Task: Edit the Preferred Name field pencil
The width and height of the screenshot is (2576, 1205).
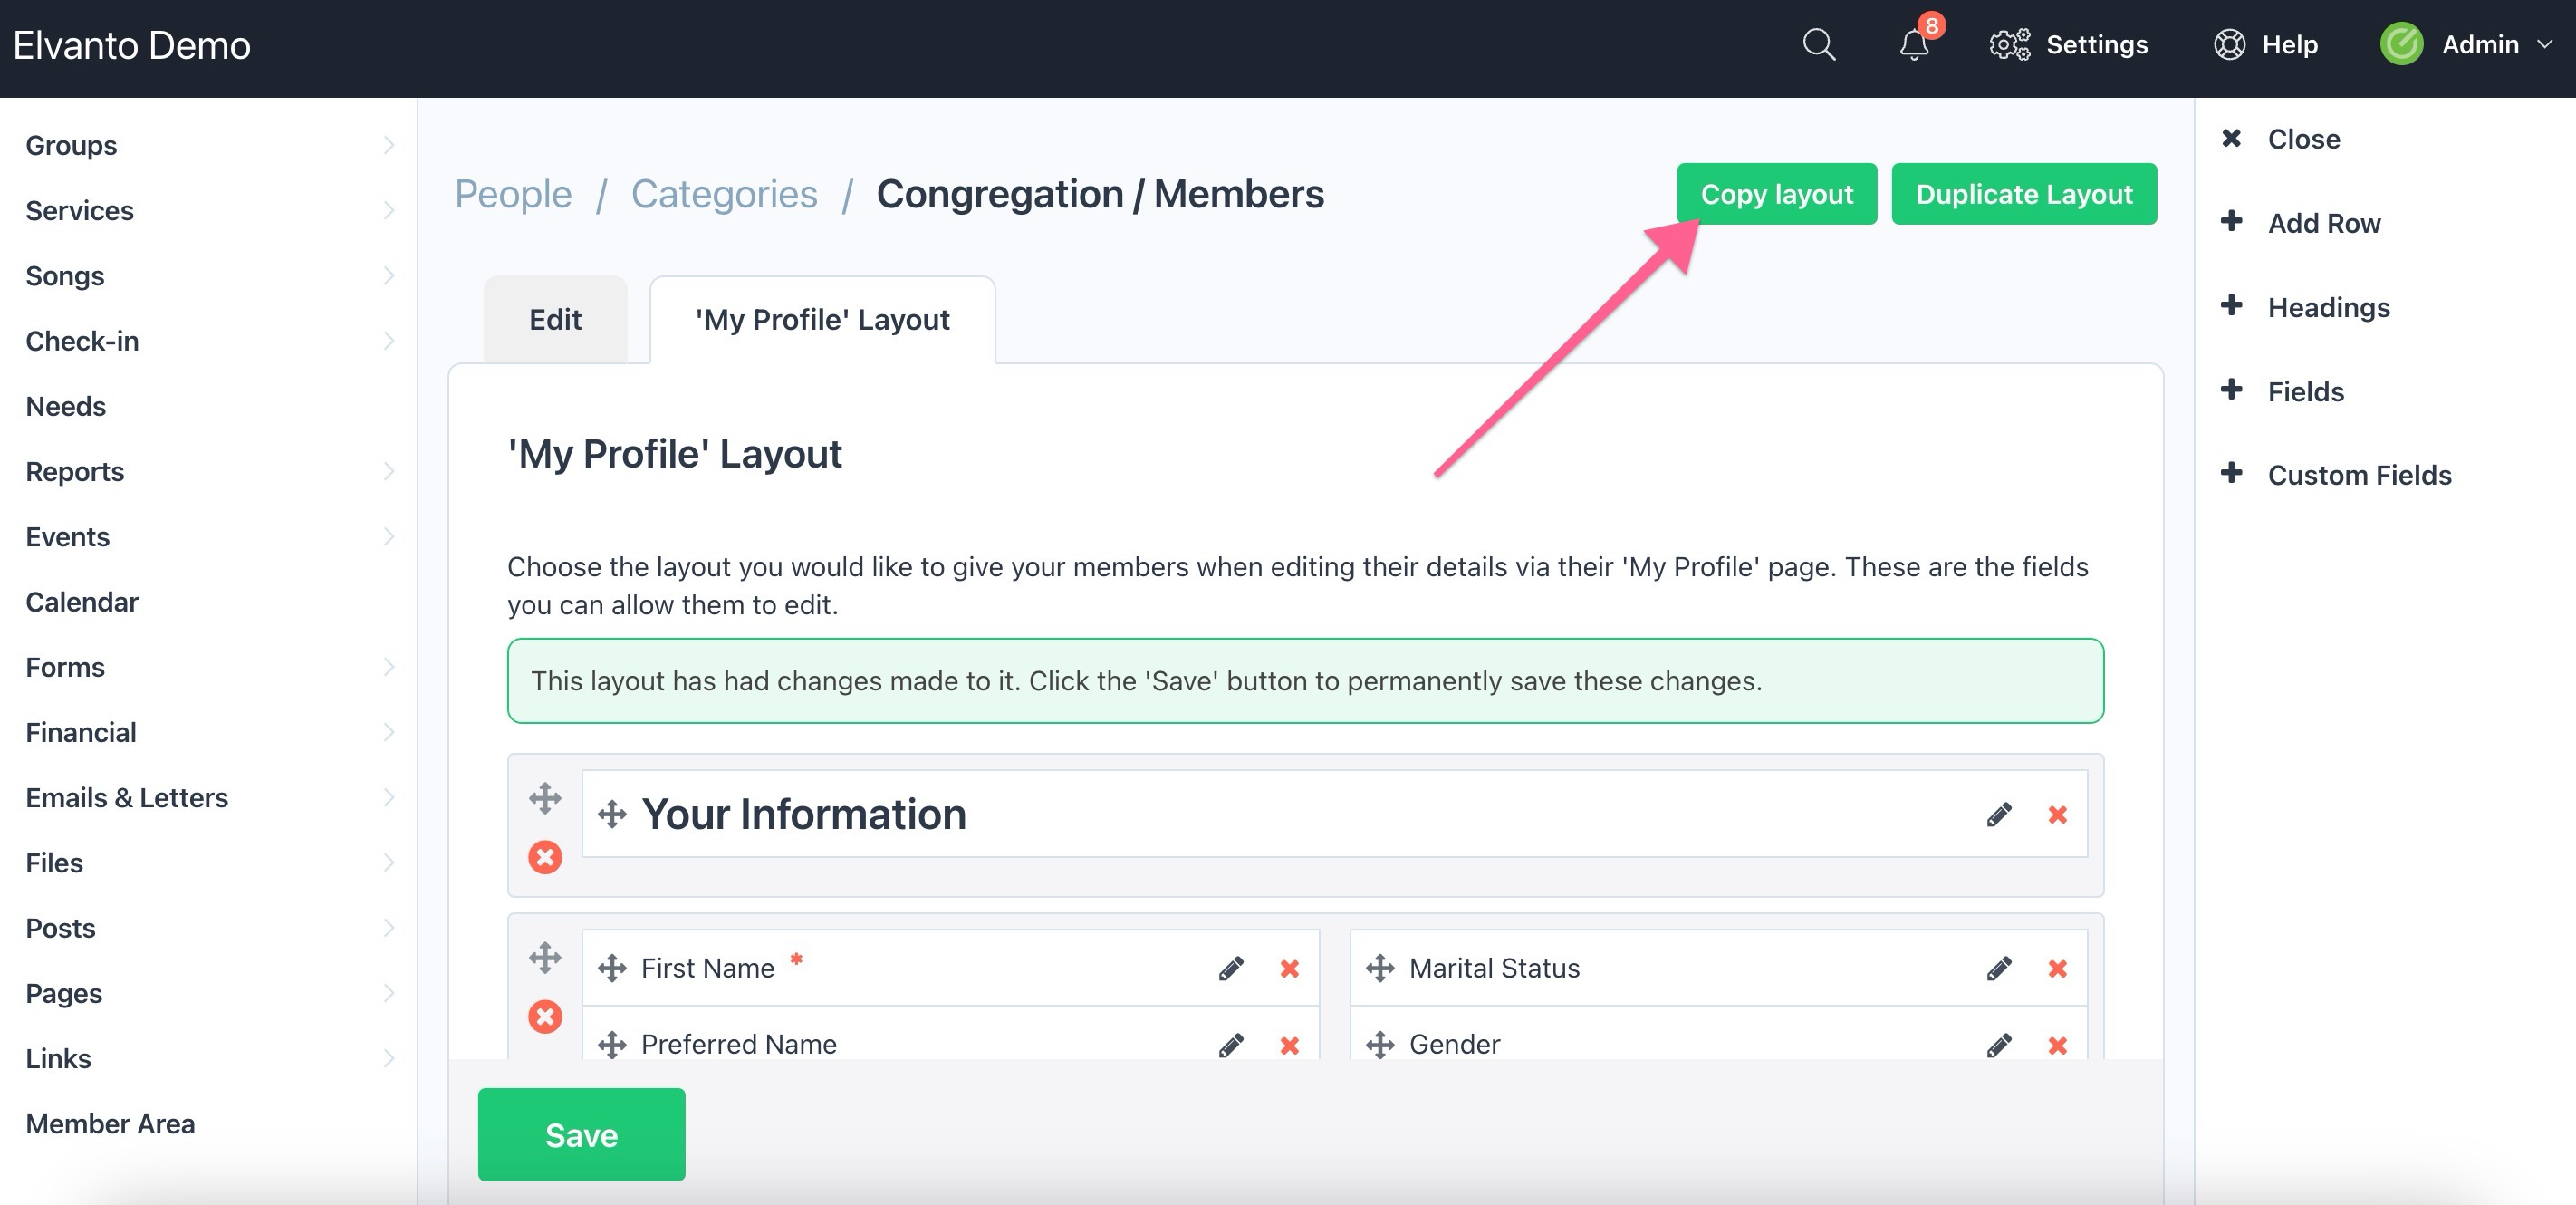Action: tap(1231, 1045)
